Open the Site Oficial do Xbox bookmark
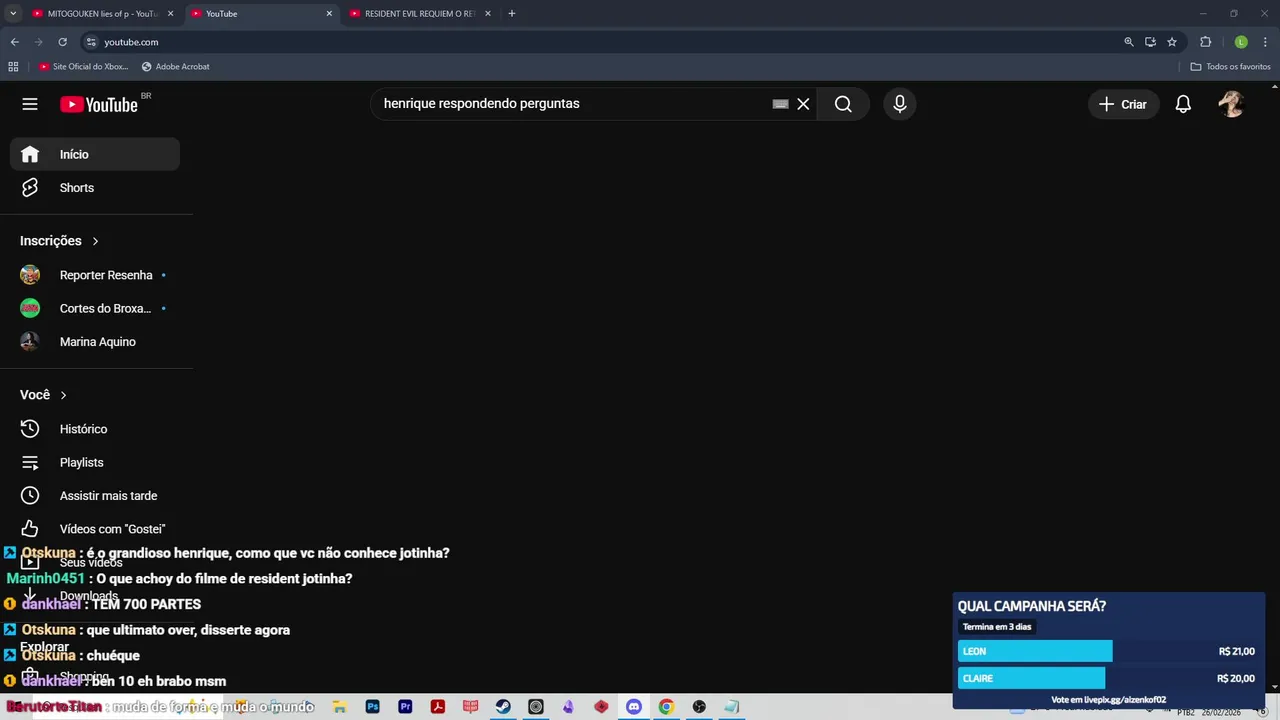 (x=84, y=67)
